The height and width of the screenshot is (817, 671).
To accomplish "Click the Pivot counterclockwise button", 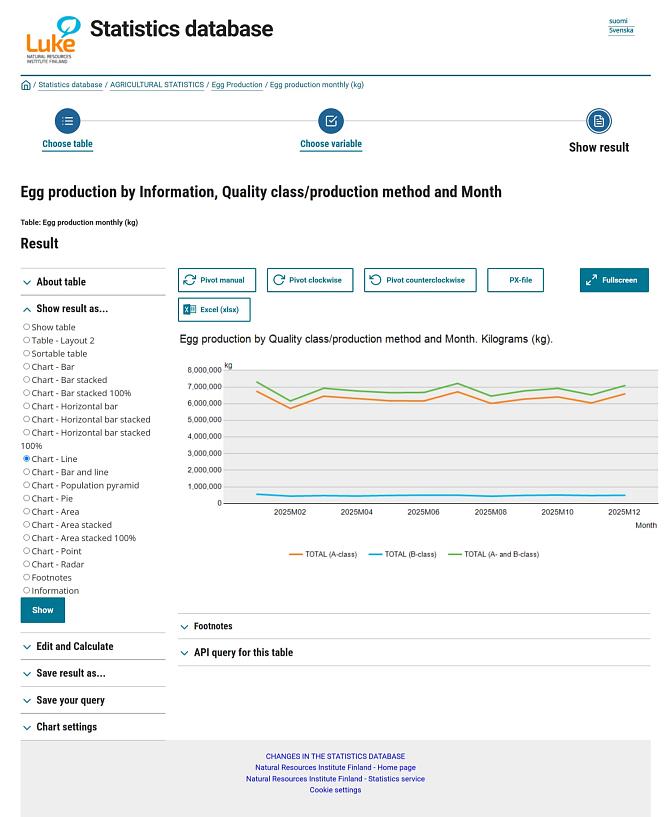I will click(420, 280).
